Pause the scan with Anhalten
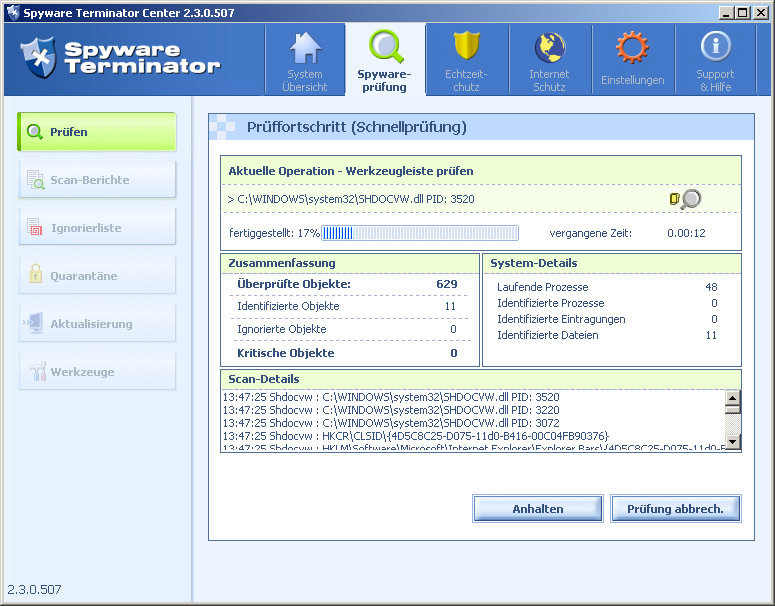The height and width of the screenshot is (606, 775). click(538, 509)
